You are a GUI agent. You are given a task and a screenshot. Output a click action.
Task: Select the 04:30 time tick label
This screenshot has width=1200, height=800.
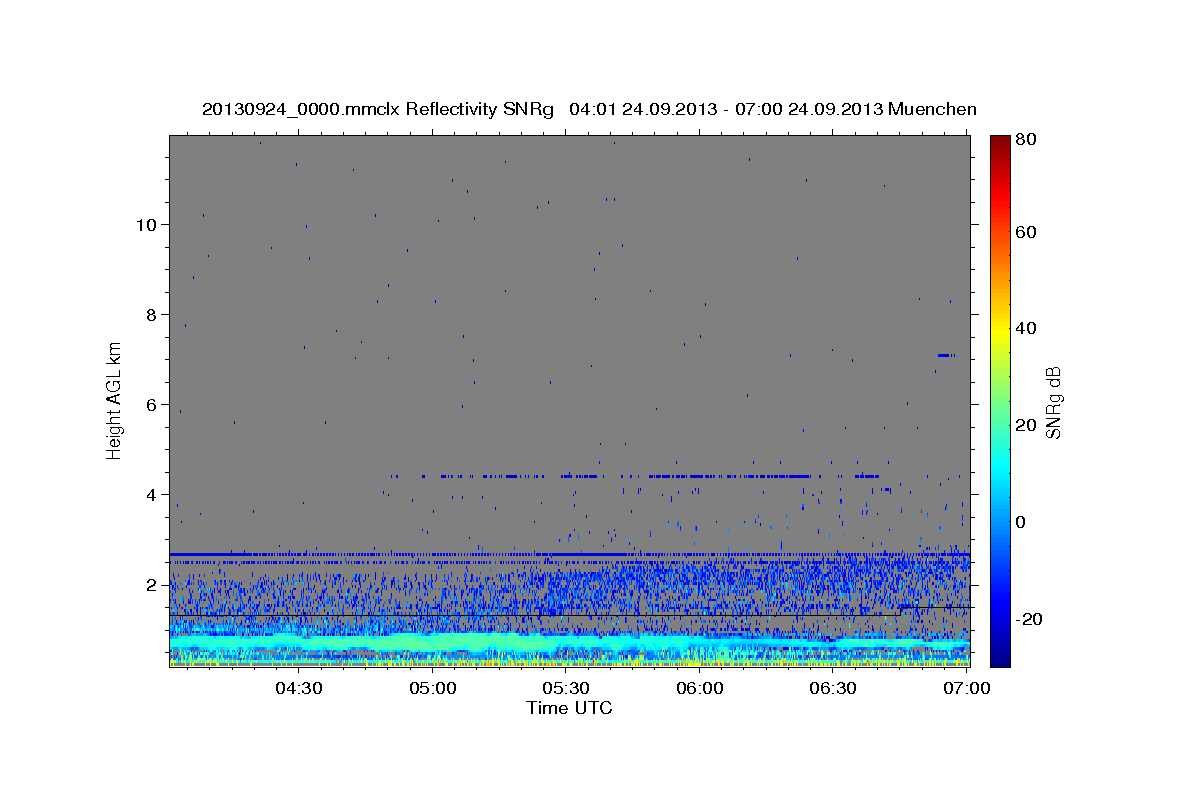point(298,688)
